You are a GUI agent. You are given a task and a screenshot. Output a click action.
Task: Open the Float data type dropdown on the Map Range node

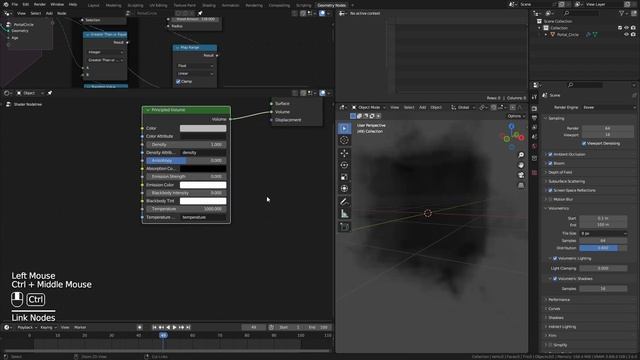195,66
